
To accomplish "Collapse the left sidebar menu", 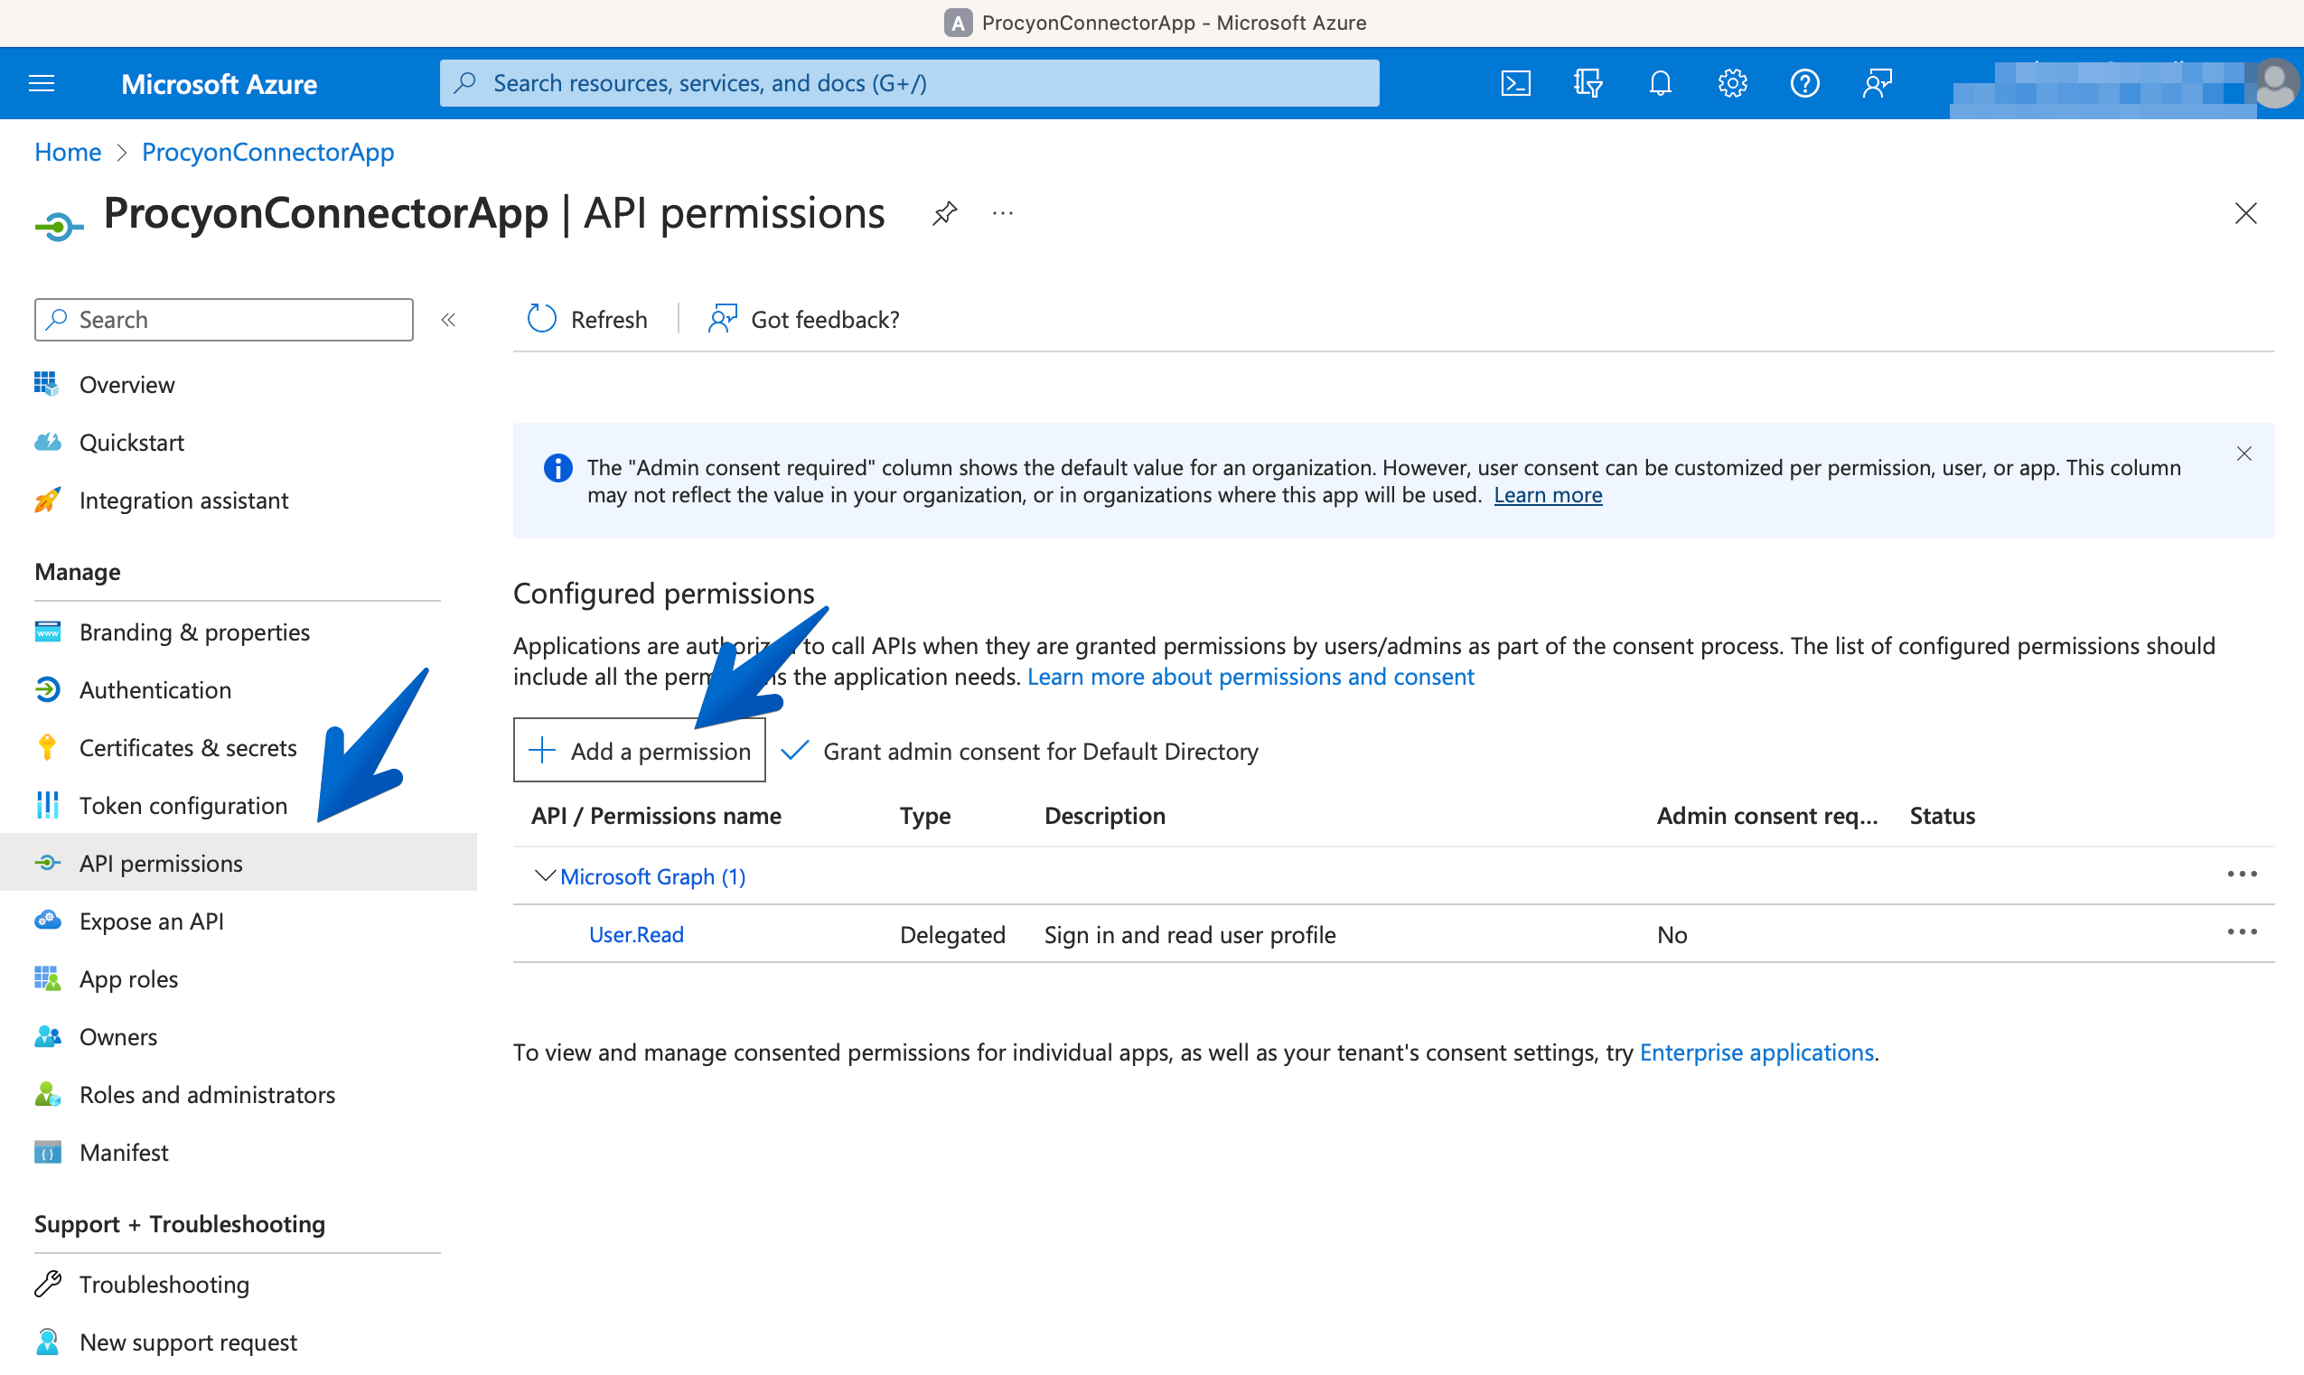I will 448,320.
